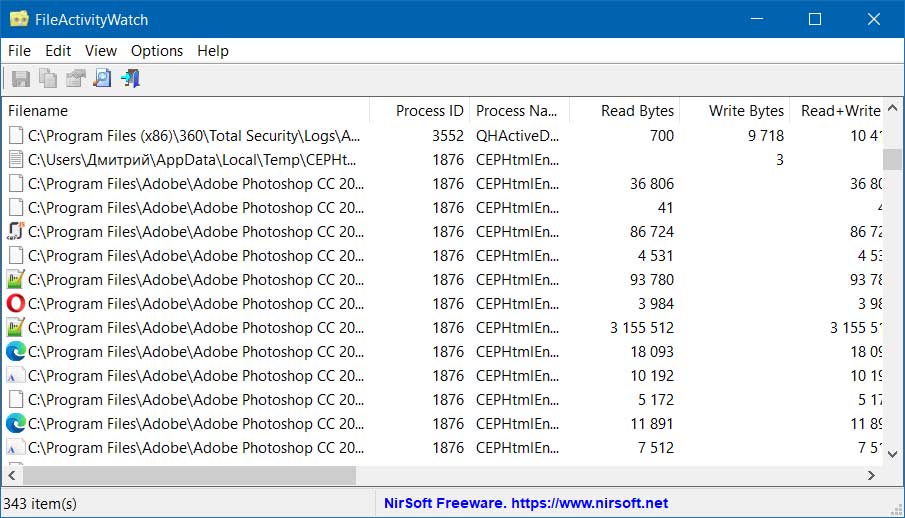905x518 pixels.
Task: Click the Copy selected items toolbar icon
Action: pyautogui.click(x=48, y=79)
